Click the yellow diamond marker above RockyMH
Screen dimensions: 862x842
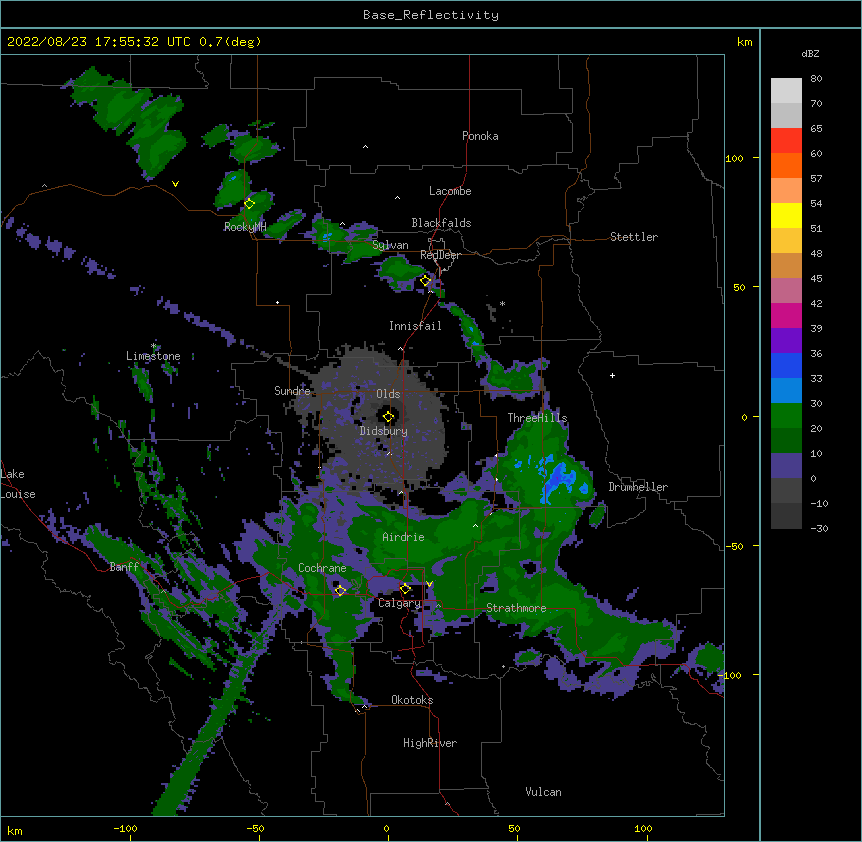(250, 204)
